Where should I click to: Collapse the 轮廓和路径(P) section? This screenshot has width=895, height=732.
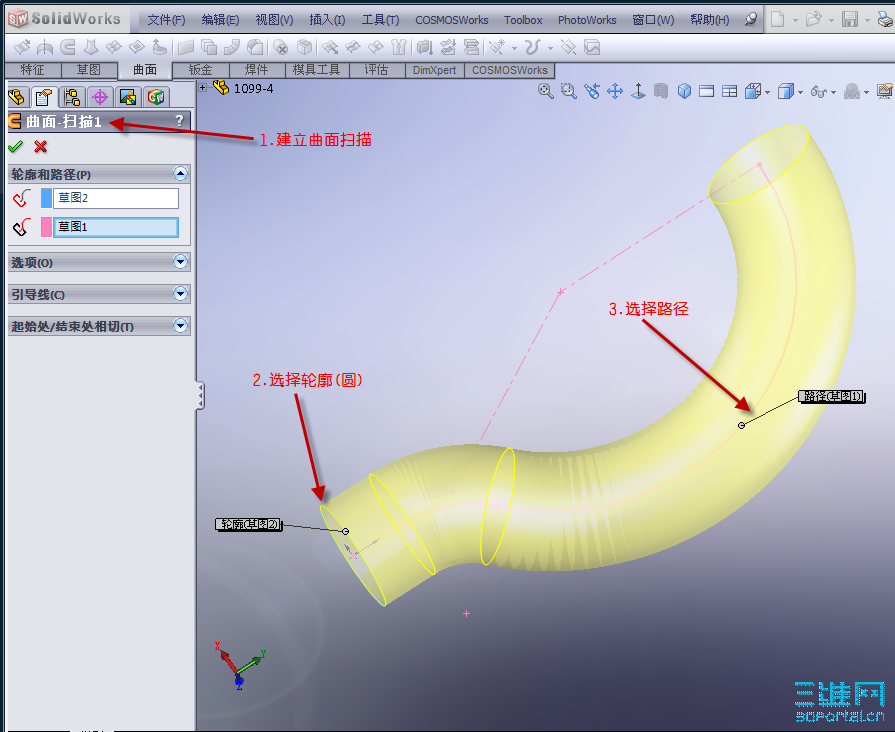pos(180,174)
